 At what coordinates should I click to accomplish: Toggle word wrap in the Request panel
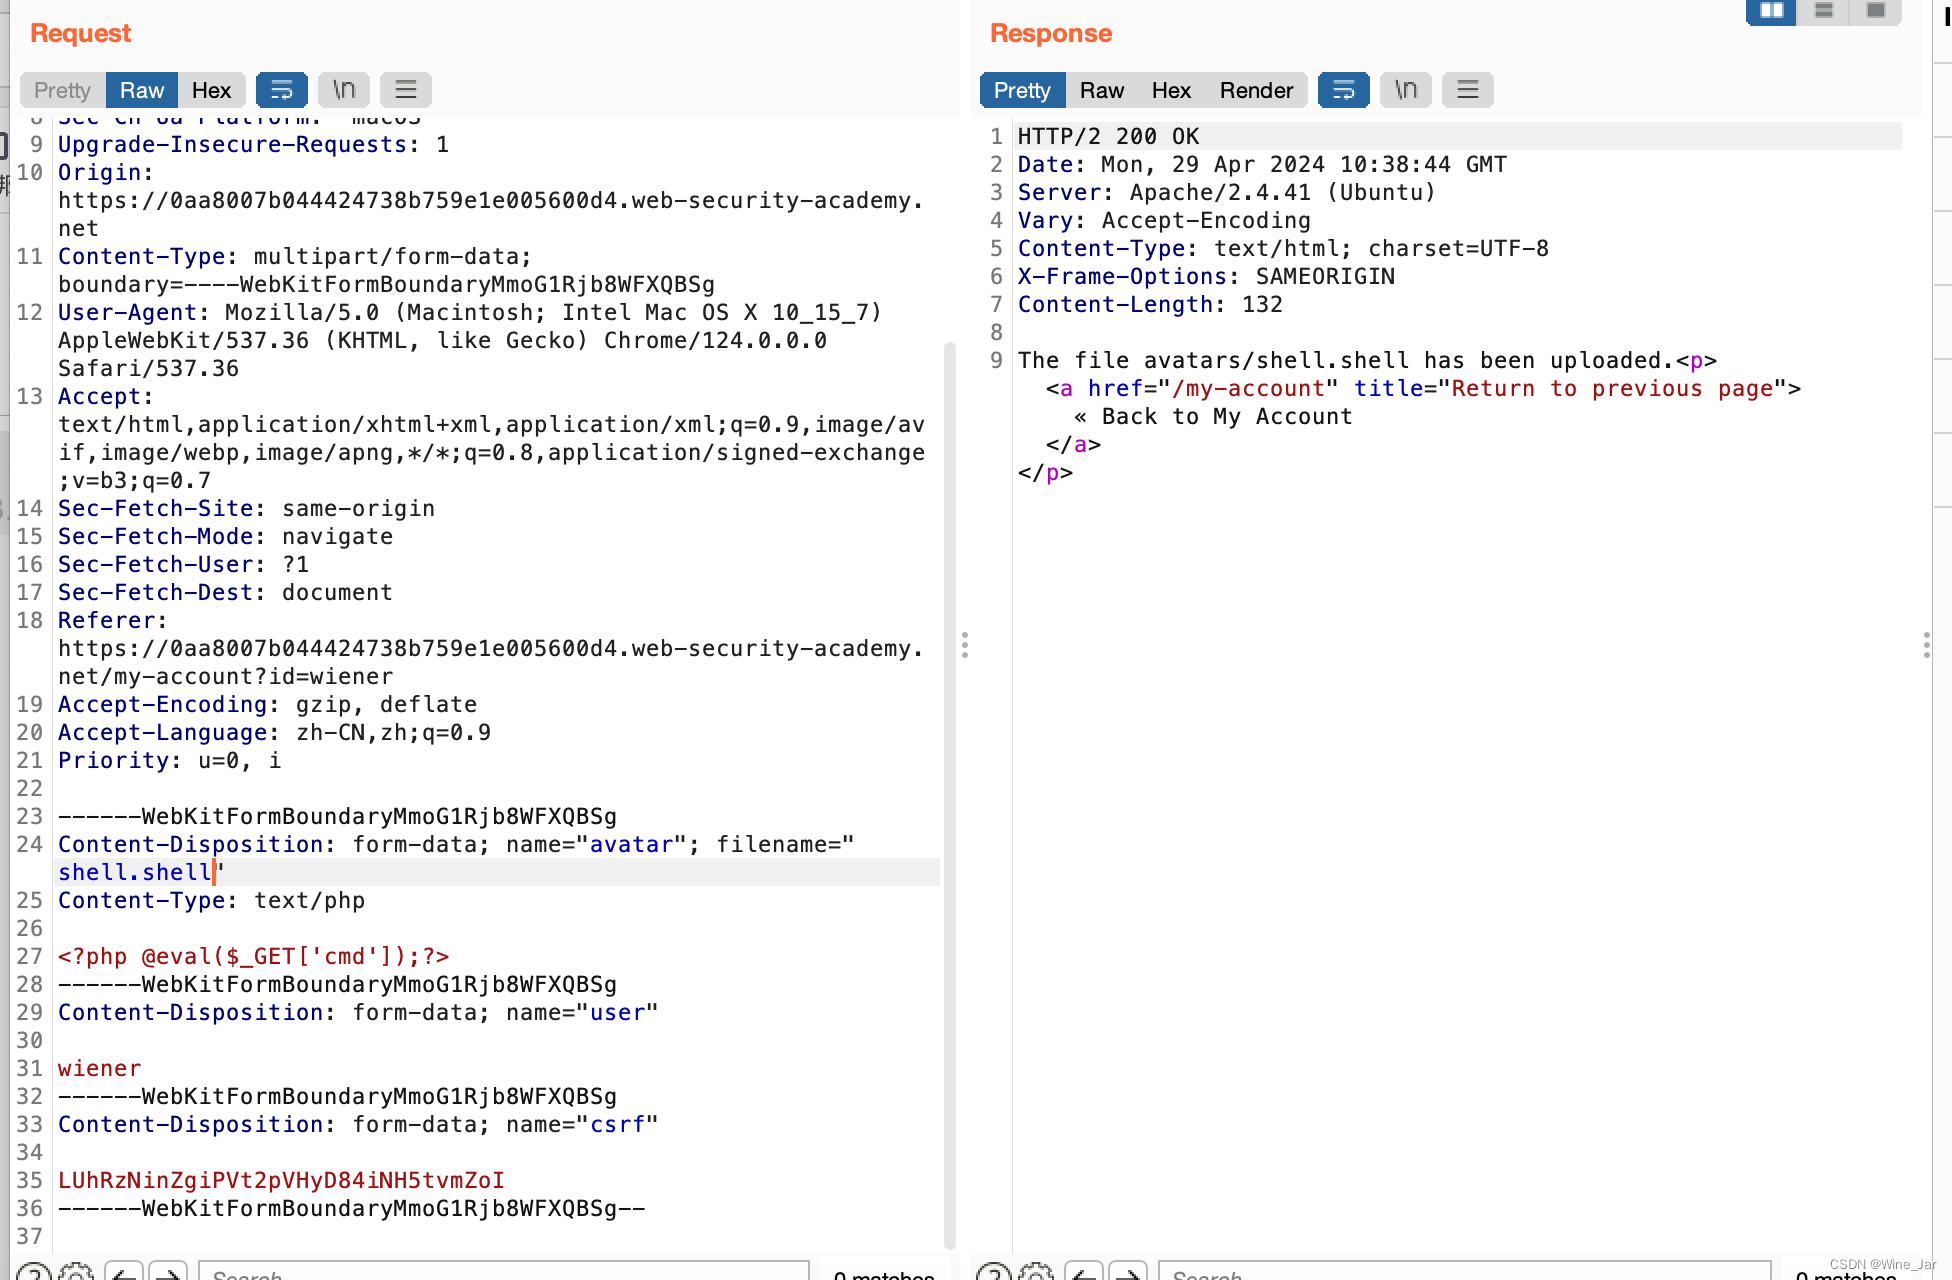coord(282,90)
